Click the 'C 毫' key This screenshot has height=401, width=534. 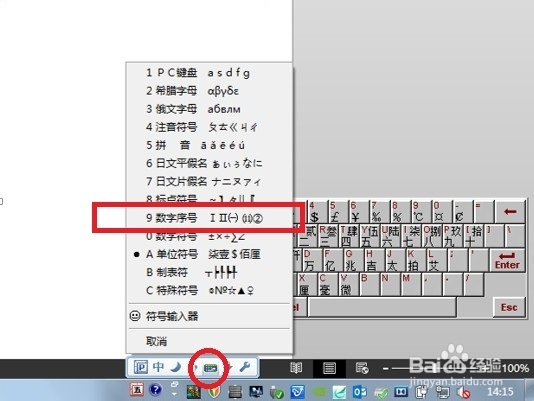point(328,284)
